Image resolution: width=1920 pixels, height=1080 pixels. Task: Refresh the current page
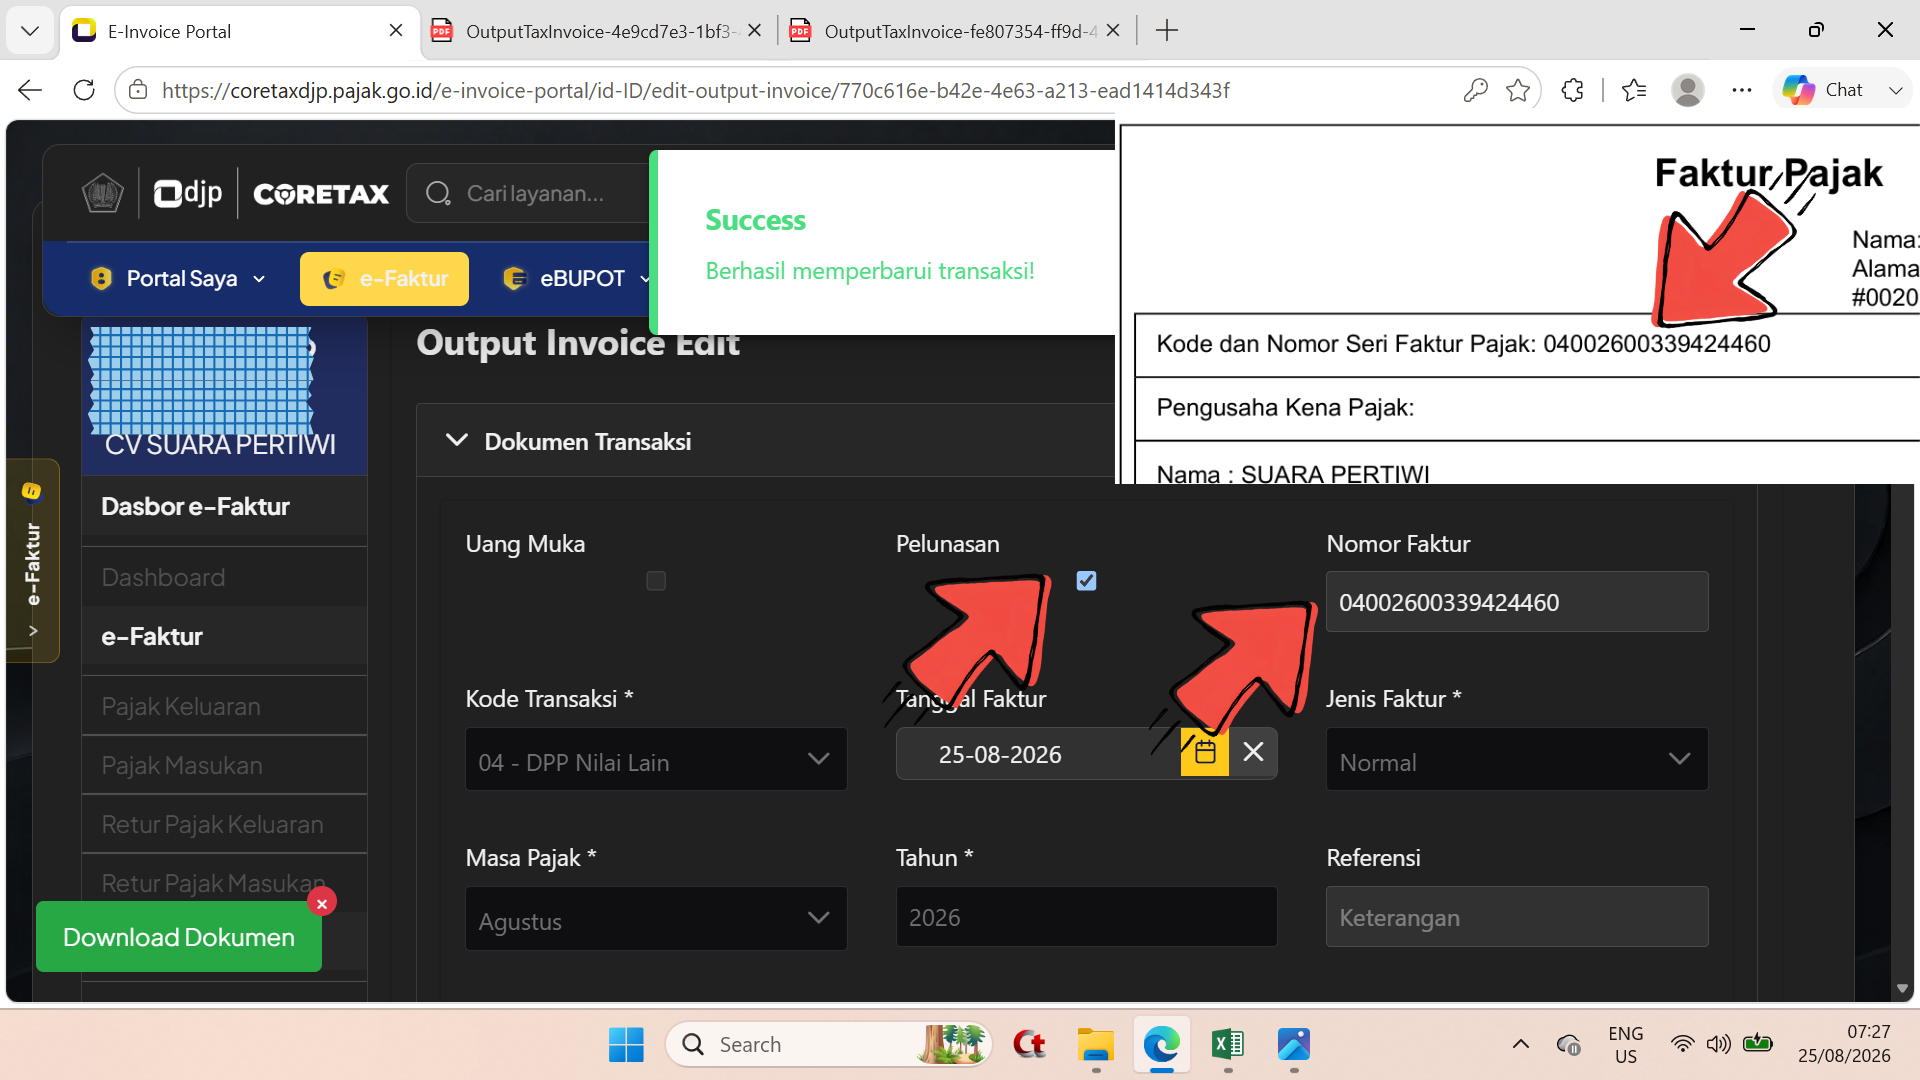(84, 91)
